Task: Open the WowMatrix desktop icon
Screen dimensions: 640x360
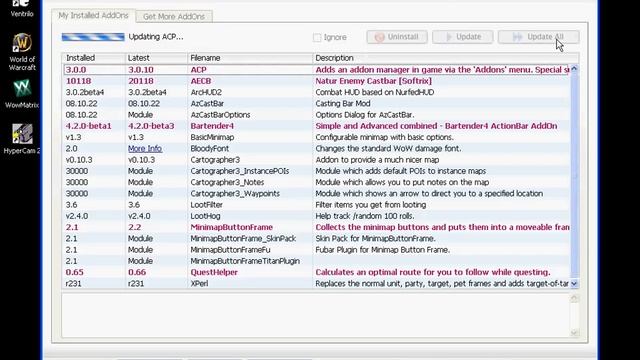Action: tap(22, 94)
